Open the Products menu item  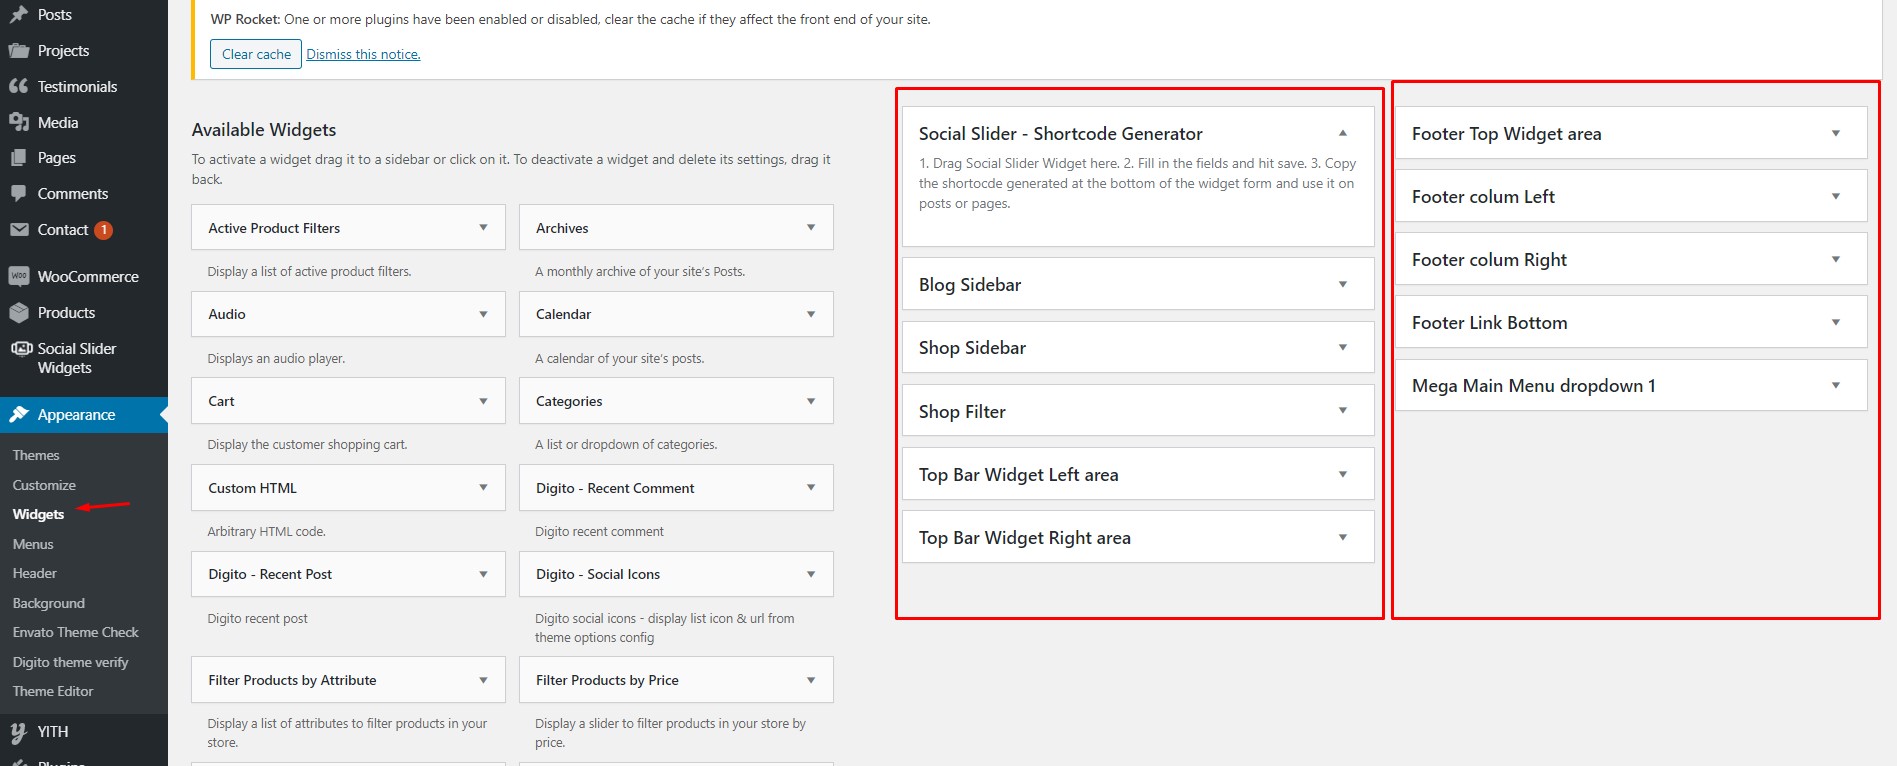(x=66, y=313)
